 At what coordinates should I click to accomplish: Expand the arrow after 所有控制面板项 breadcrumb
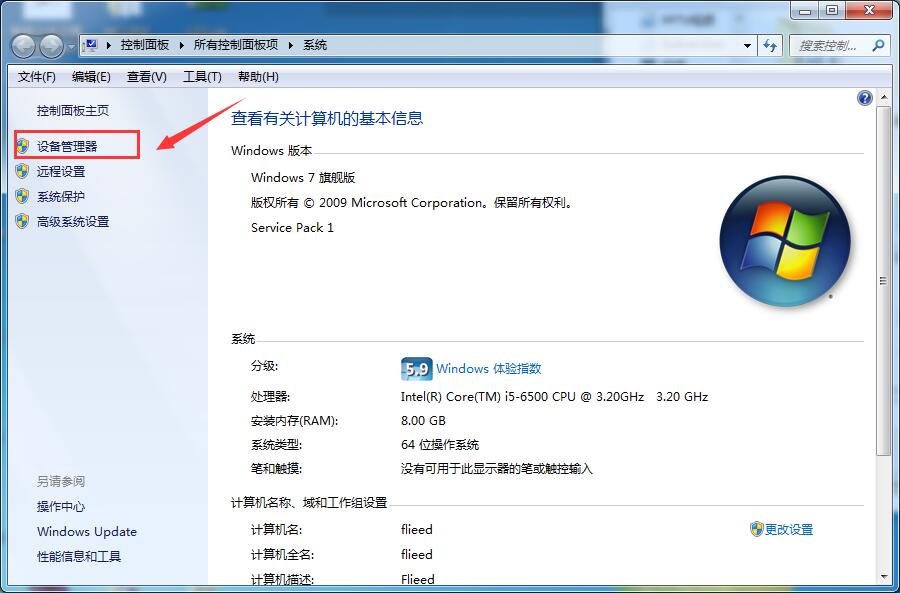pos(290,45)
